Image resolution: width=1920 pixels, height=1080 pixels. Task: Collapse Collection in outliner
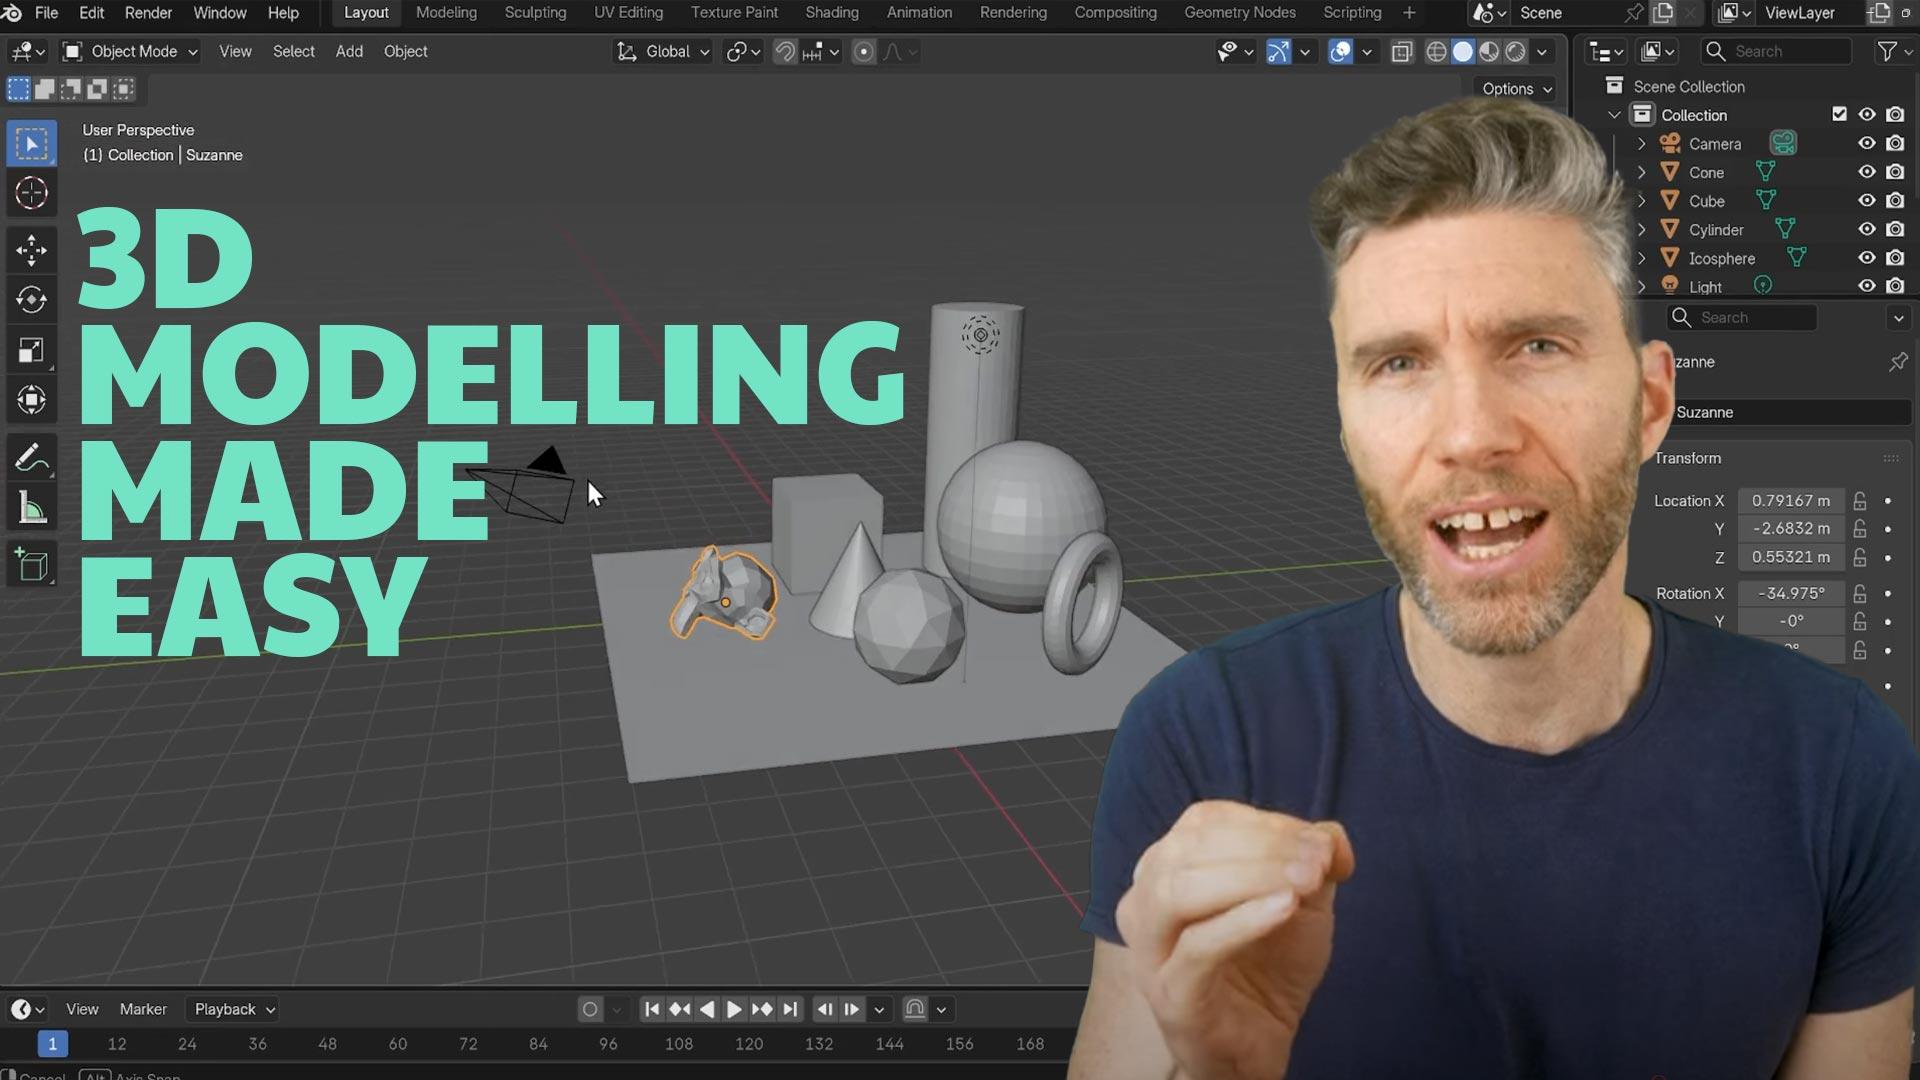[x=1614, y=115]
